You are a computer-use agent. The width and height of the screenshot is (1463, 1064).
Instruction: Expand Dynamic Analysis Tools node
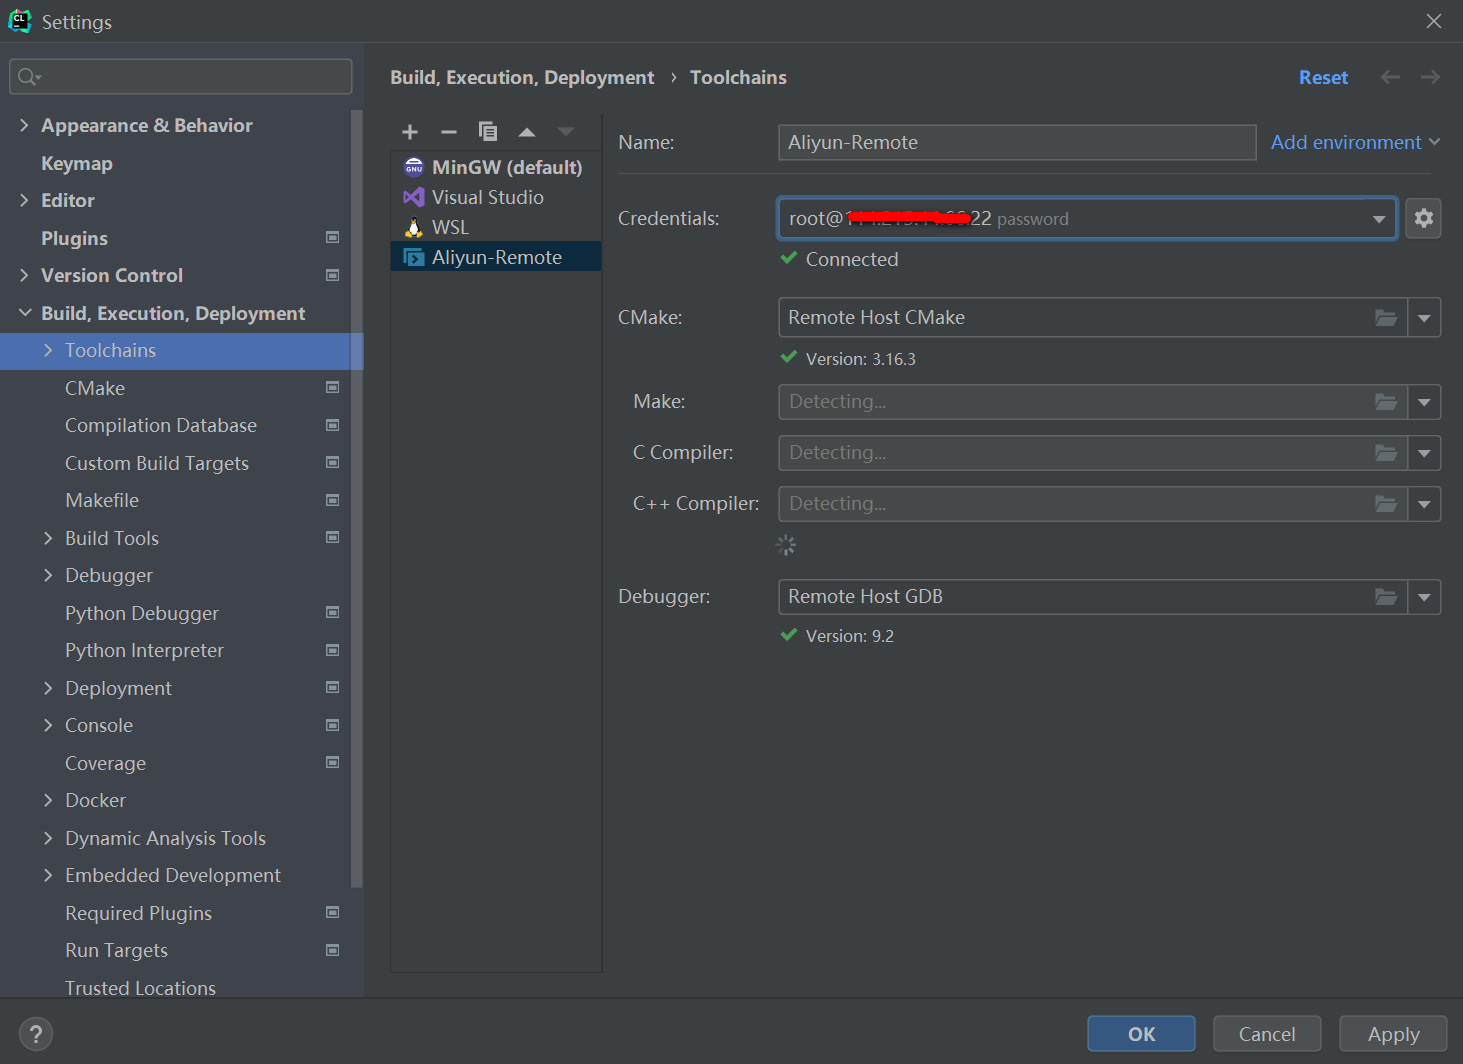(48, 838)
